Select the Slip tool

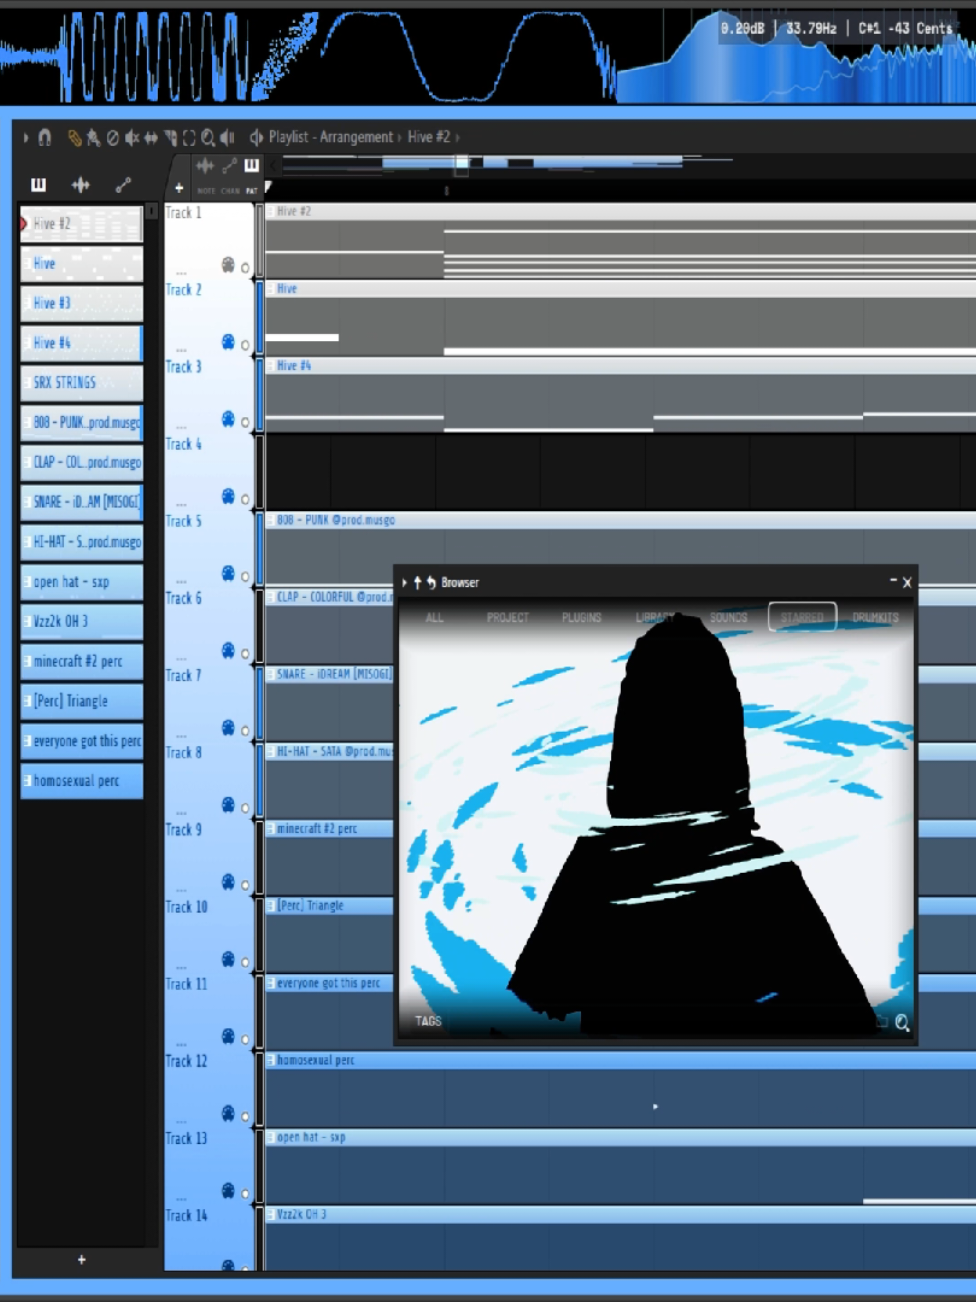pyautogui.click(x=151, y=137)
